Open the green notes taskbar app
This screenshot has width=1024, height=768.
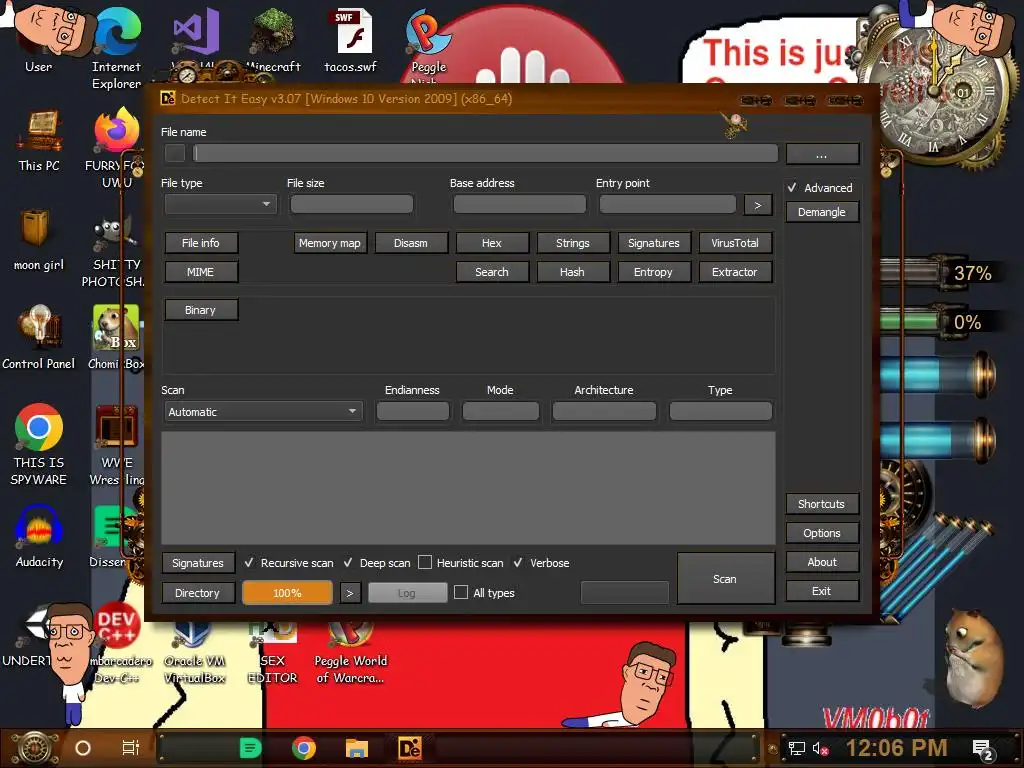tap(250, 748)
